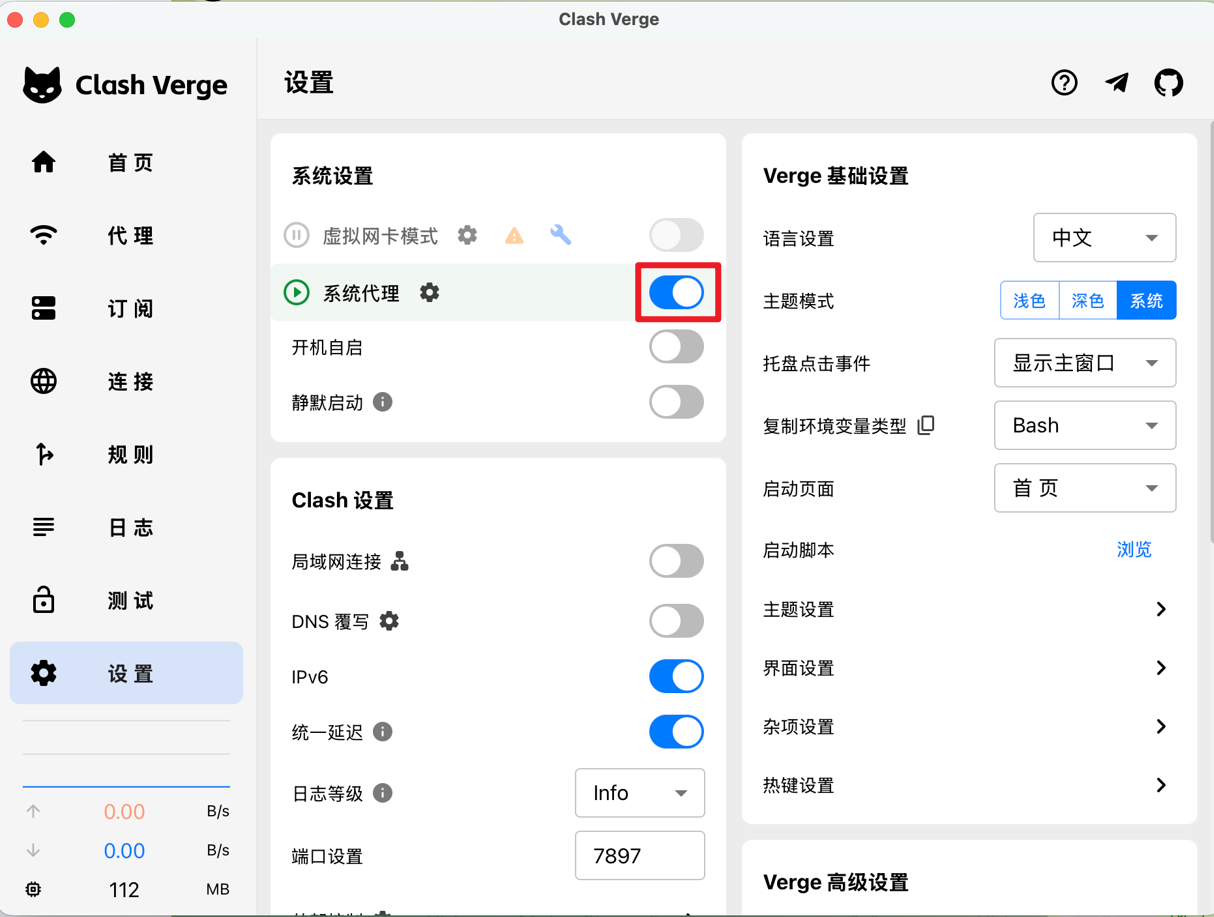Click the blue 0.00 download speed

124,850
